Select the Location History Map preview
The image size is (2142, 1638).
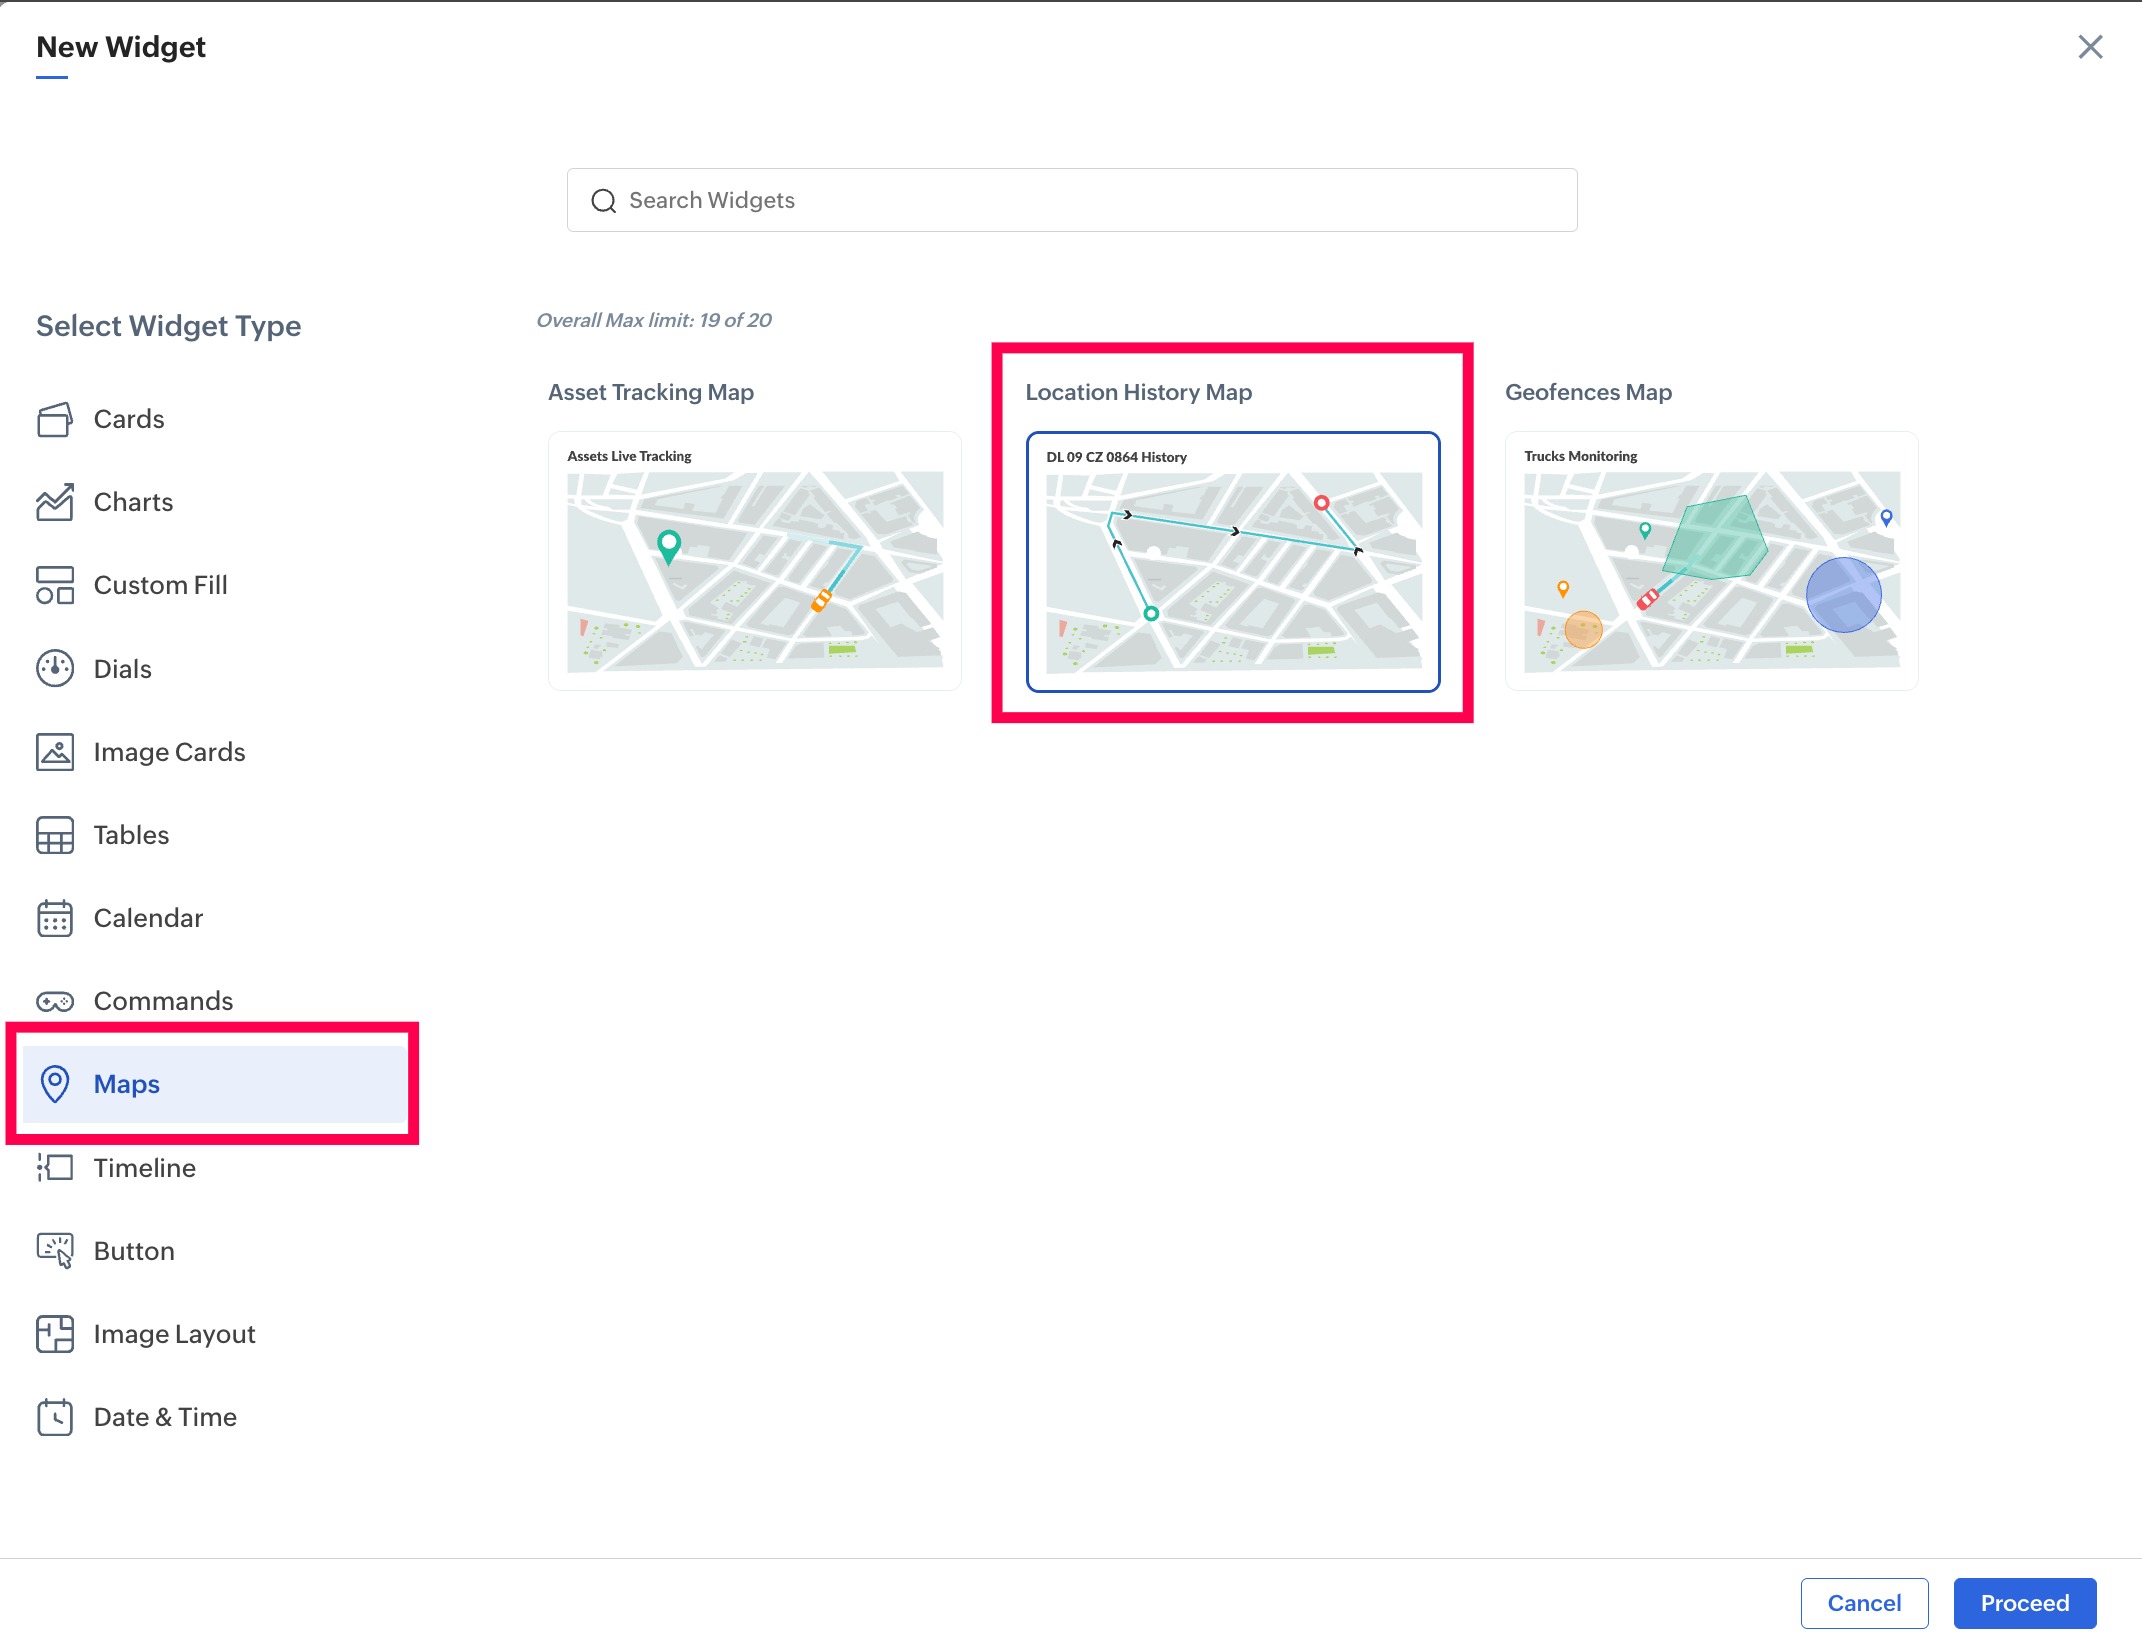point(1232,562)
